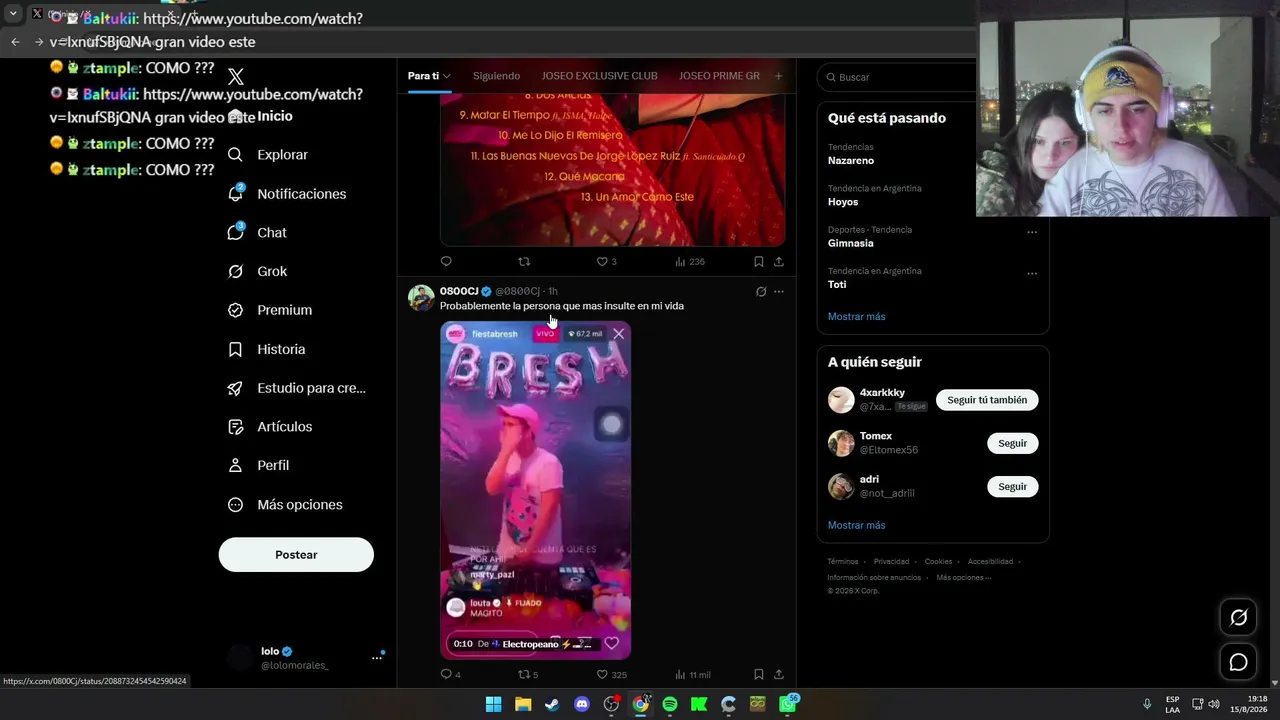Open the lolo account menu dots

click(x=377, y=657)
